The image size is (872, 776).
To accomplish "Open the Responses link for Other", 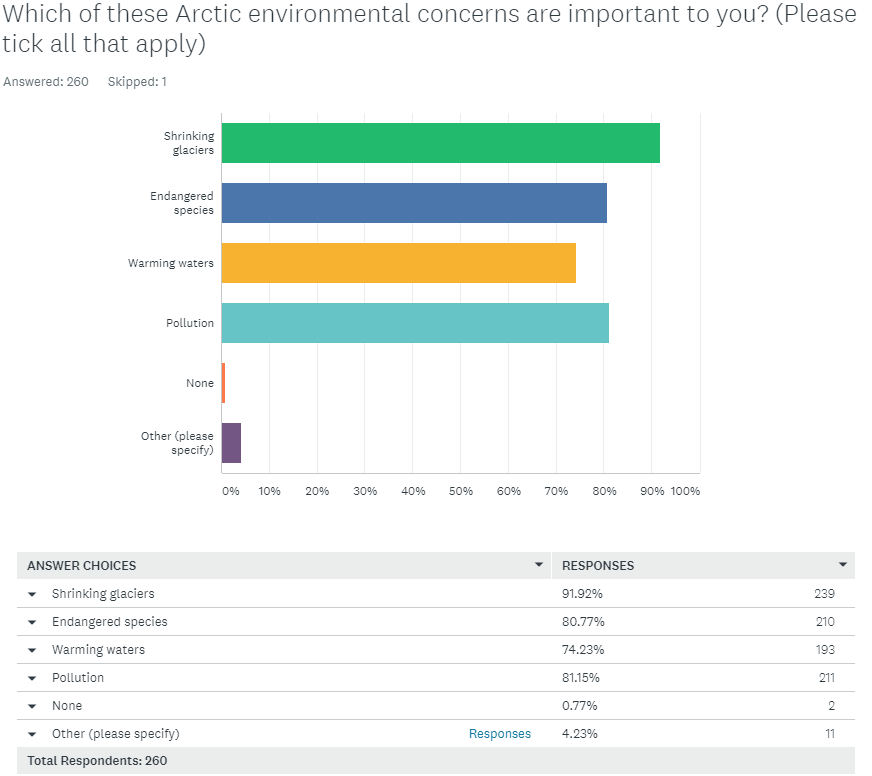I will (x=500, y=734).
